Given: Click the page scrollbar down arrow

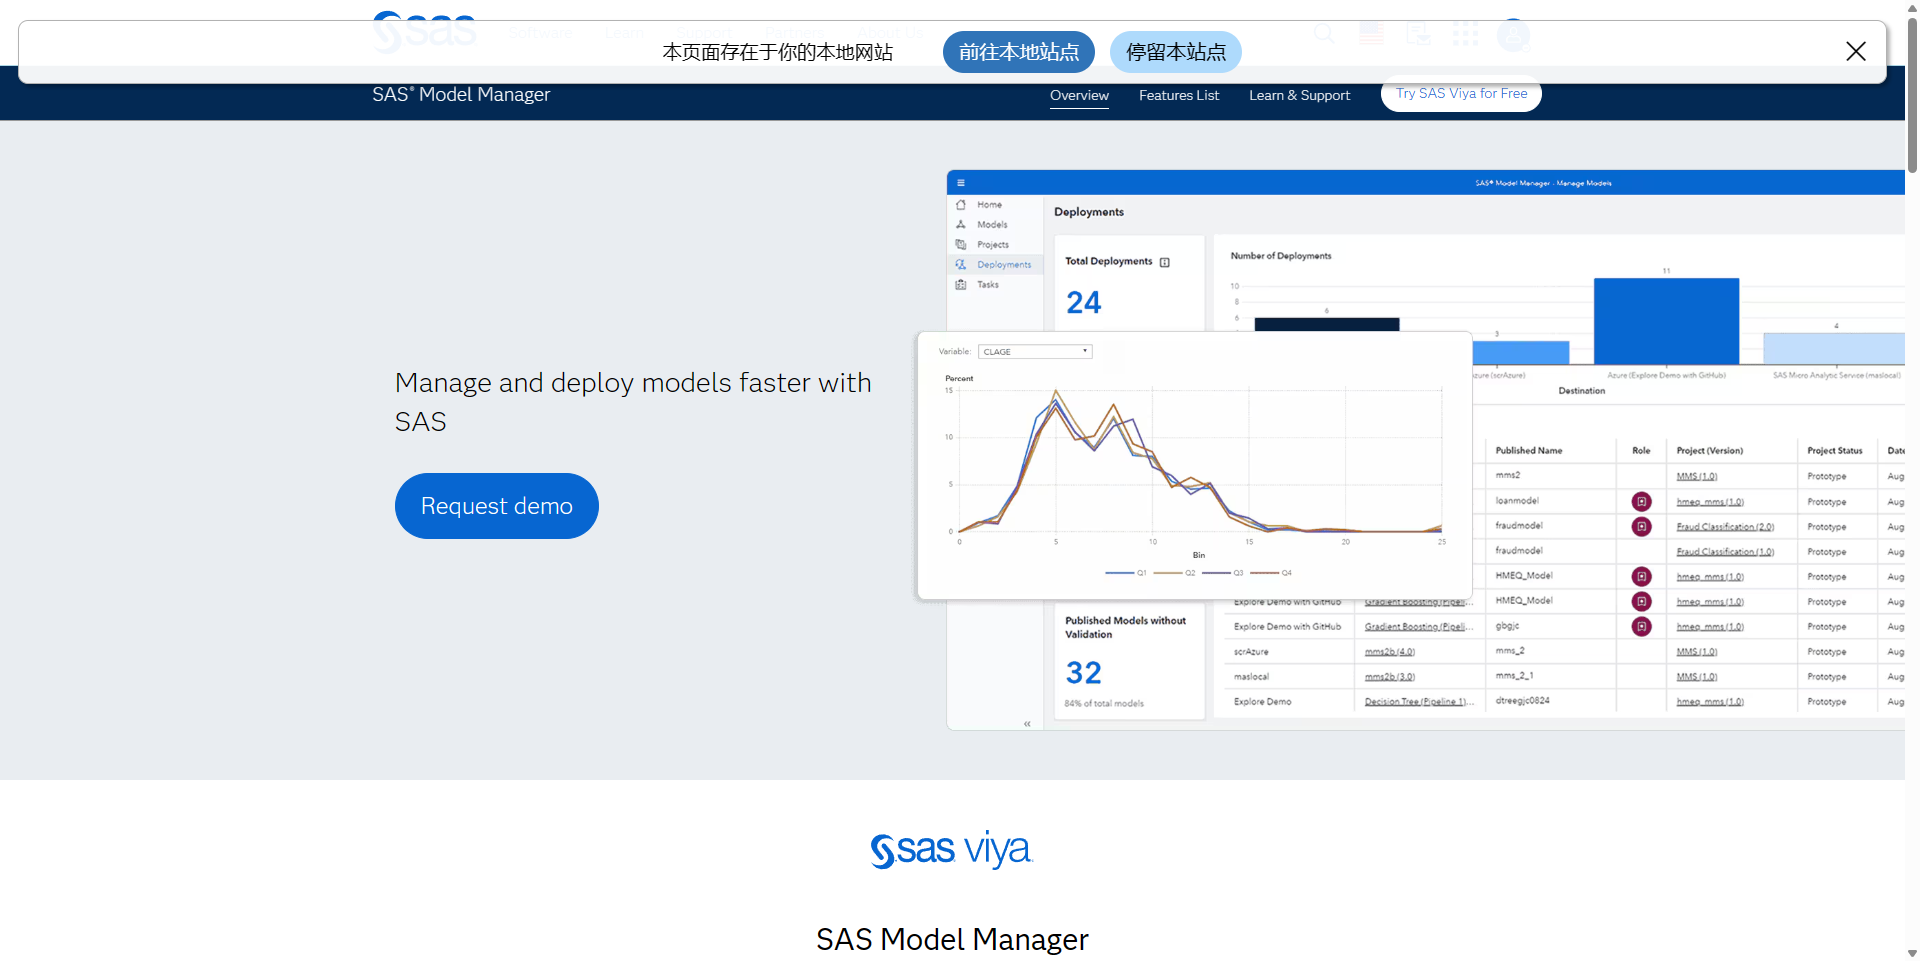Looking at the screenshot, I should coord(1912,953).
